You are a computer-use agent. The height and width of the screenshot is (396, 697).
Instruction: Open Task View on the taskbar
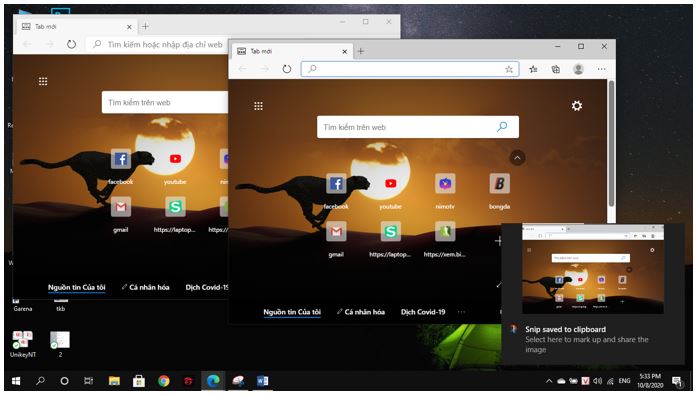(88, 381)
